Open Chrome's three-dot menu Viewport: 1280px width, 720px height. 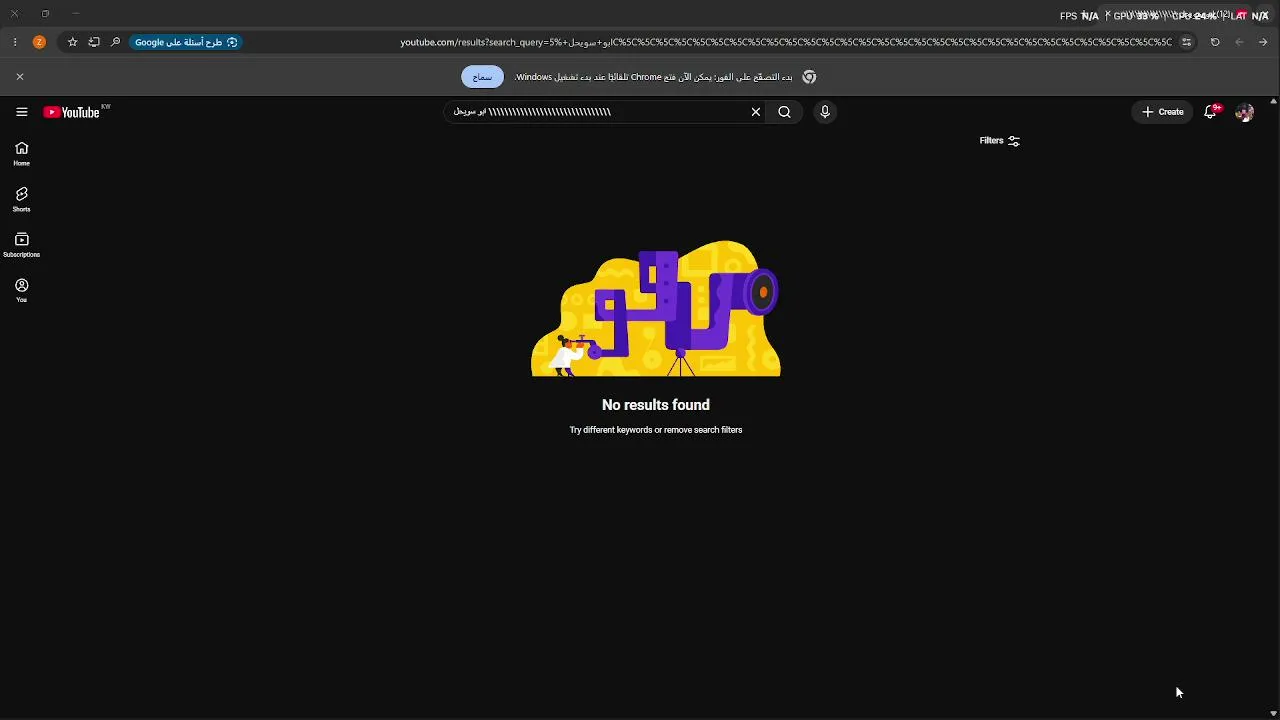pyautogui.click(x=14, y=42)
